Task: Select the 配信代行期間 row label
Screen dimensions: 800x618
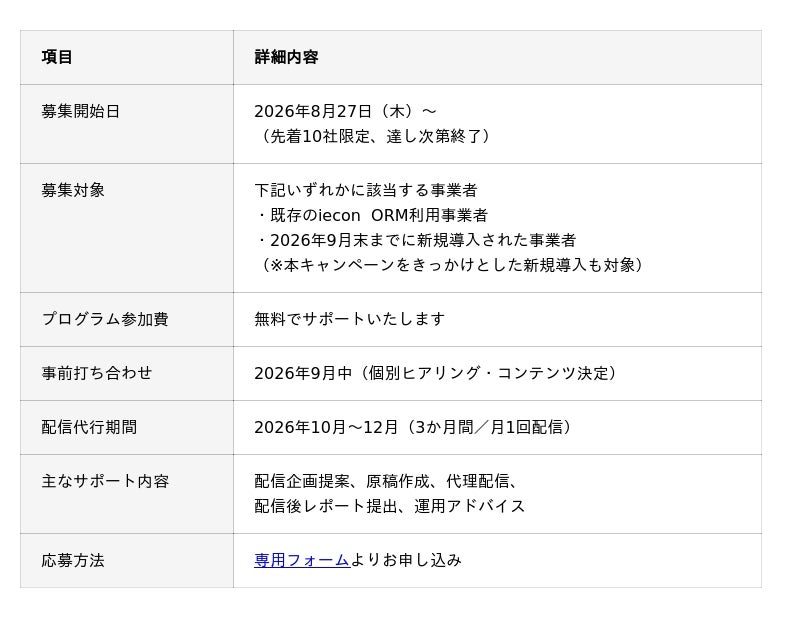Action: tap(89, 427)
